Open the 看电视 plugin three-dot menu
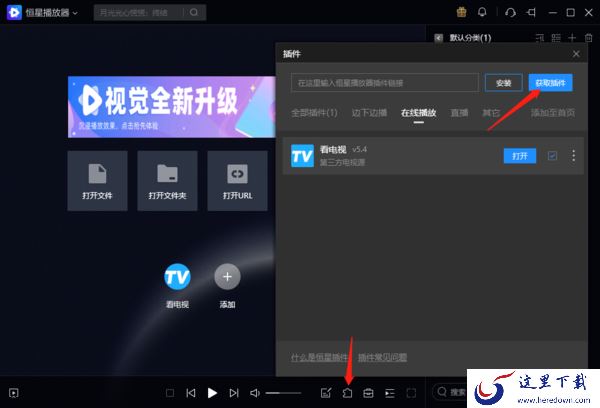The height and width of the screenshot is (408, 600). click(x=573, y=156)
